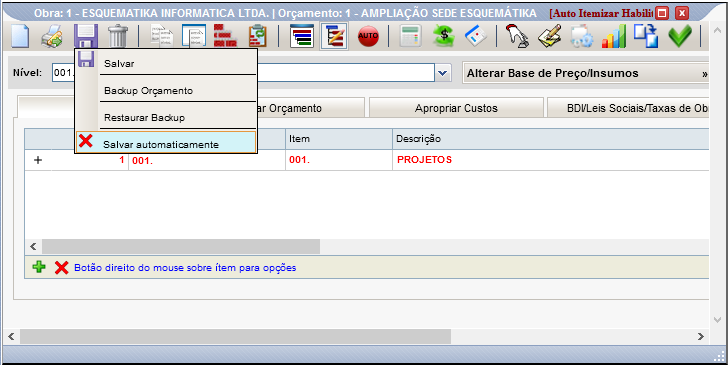Open the colored bar chart icon
Viewport: 728px width, 365px height.
(x=614, y=36)
